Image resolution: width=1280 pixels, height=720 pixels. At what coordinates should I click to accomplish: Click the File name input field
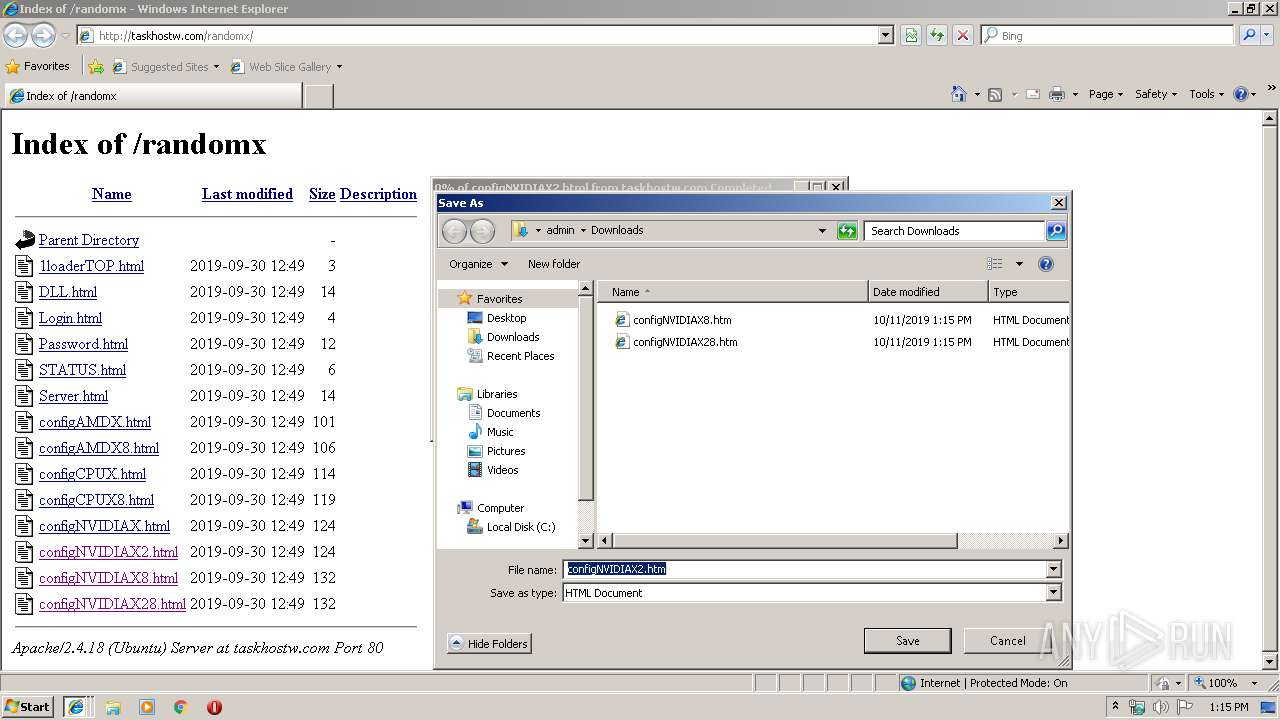804,569
